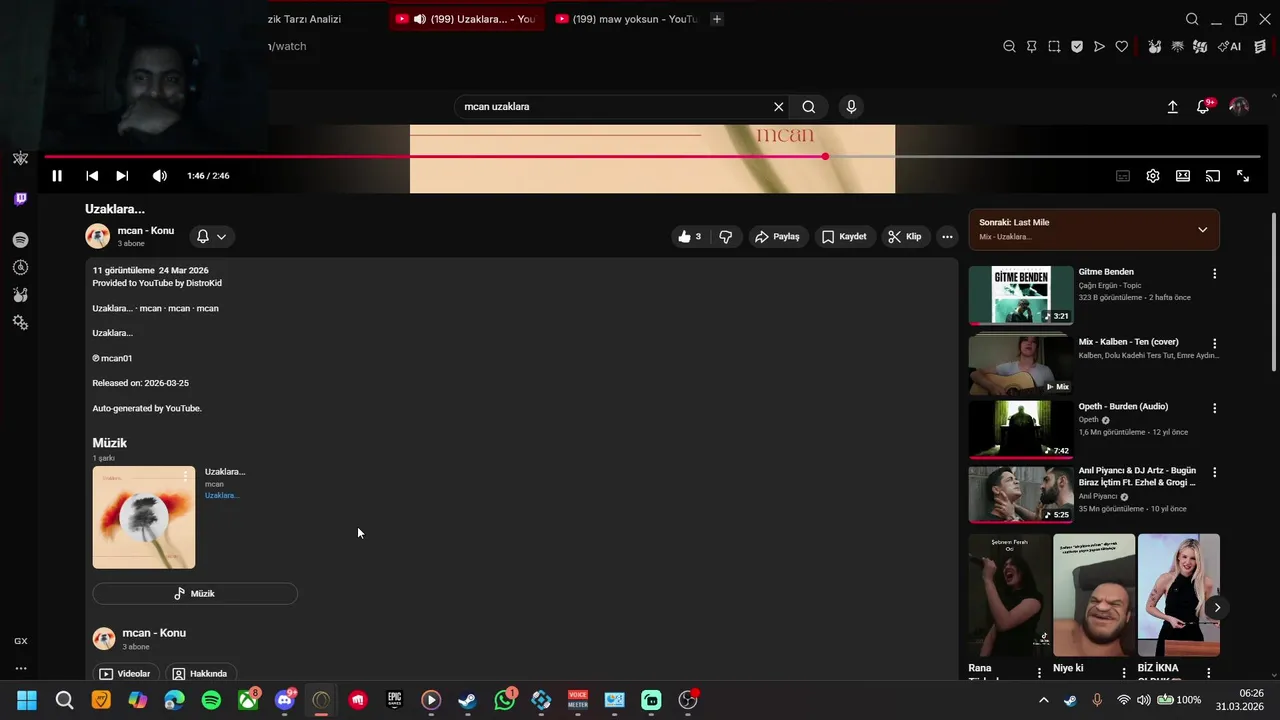
Task: Enter full screen mode
Action: point(1243,176)
